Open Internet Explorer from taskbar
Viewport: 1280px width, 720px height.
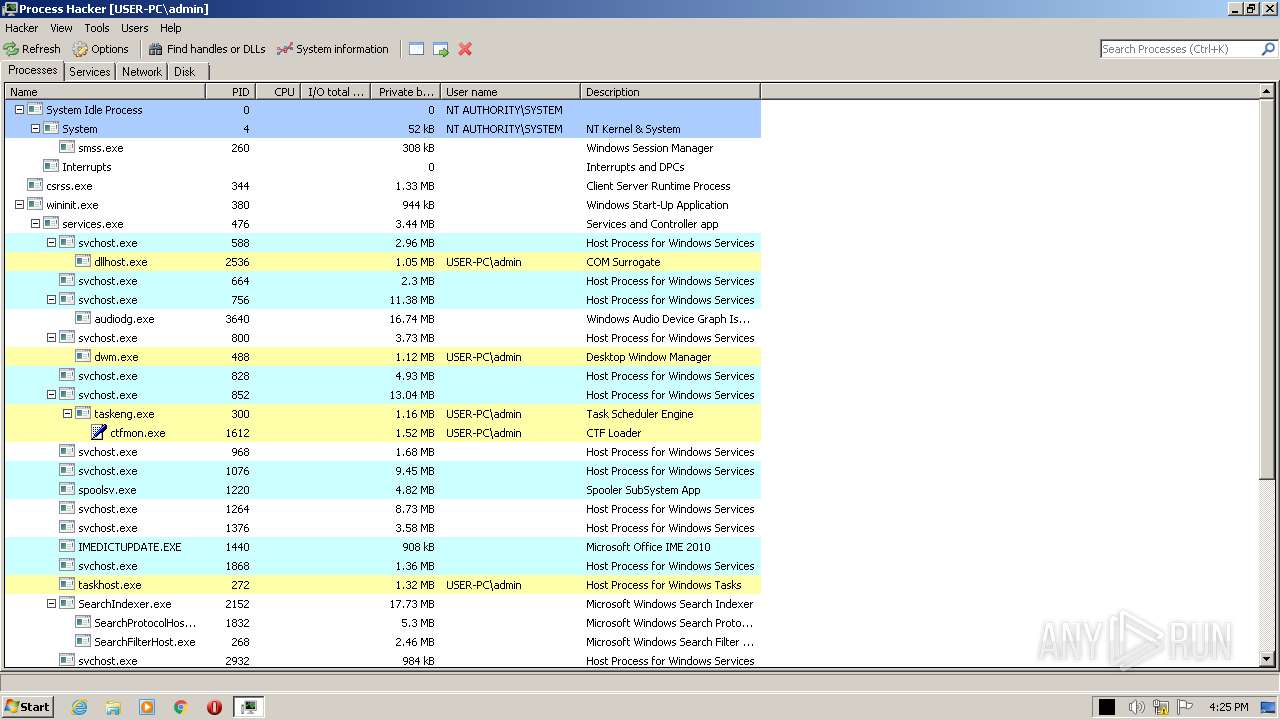(x=79, y=707)
